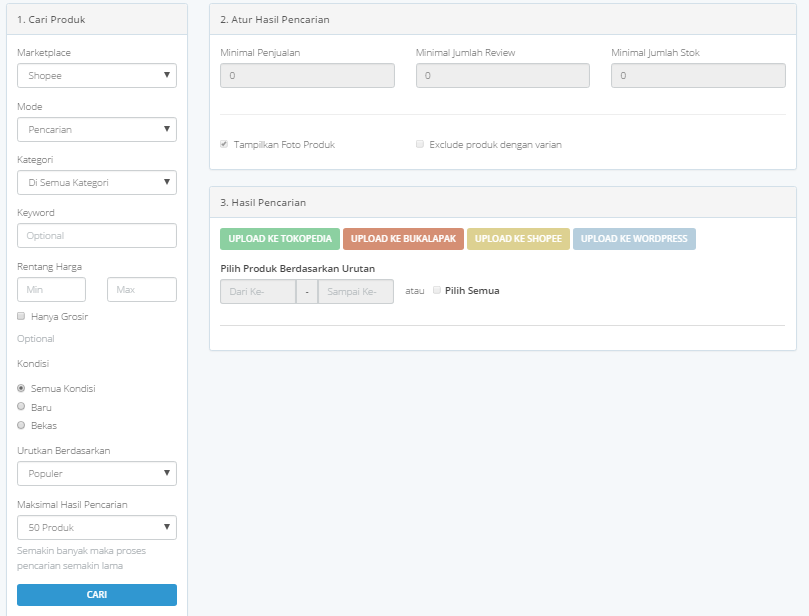This screenshot has width=809, height=616.
Task: Expand the Mode dropdown set to Pencarian
Action: tap(97, 129)
